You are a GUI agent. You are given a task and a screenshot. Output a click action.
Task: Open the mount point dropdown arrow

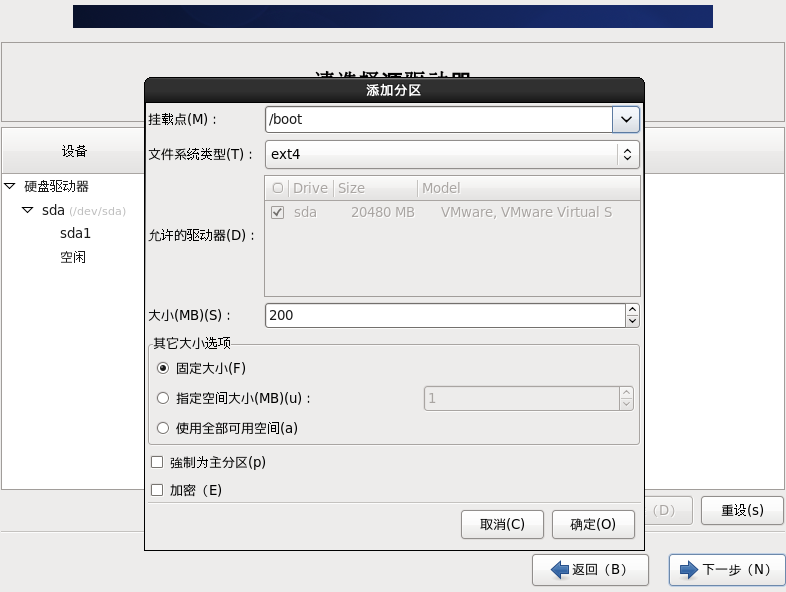tap(626, 119)
